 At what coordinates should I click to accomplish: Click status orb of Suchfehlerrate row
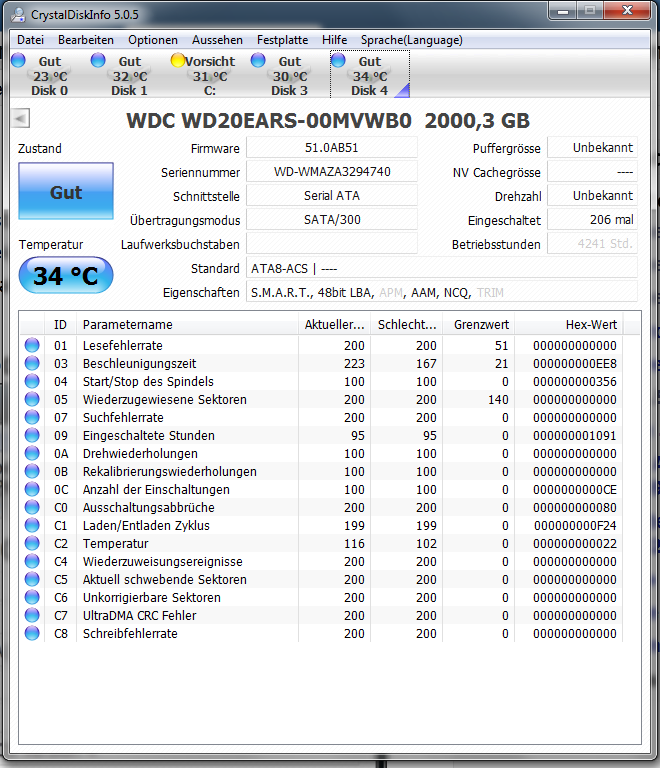tap(32, 417)
